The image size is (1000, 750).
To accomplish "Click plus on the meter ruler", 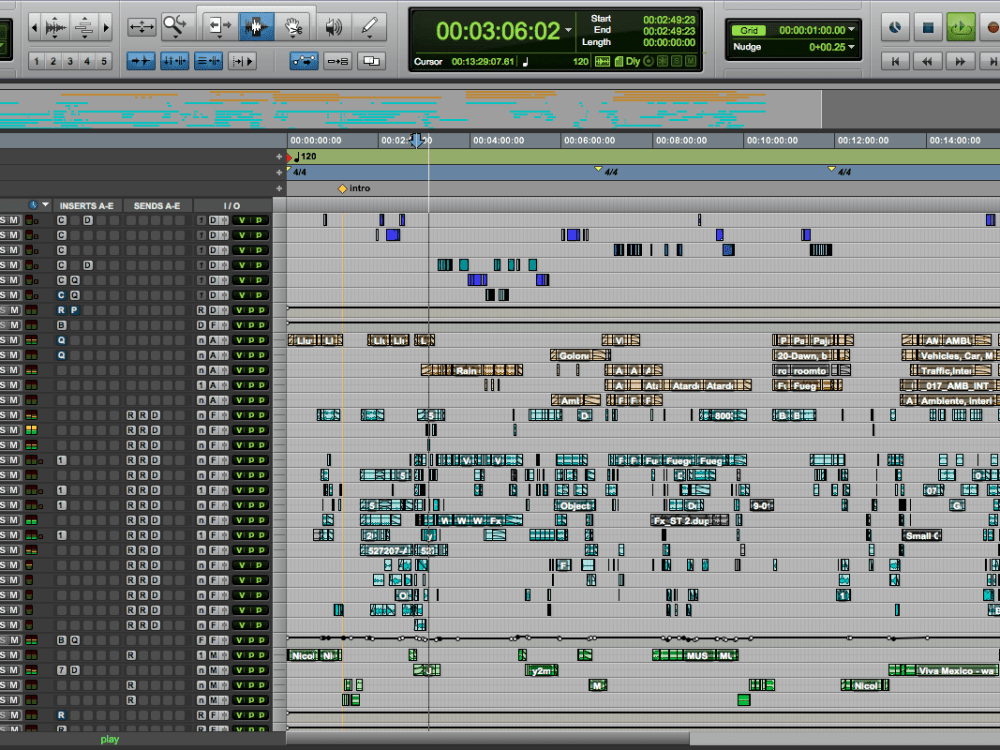I will click(279, 172).
